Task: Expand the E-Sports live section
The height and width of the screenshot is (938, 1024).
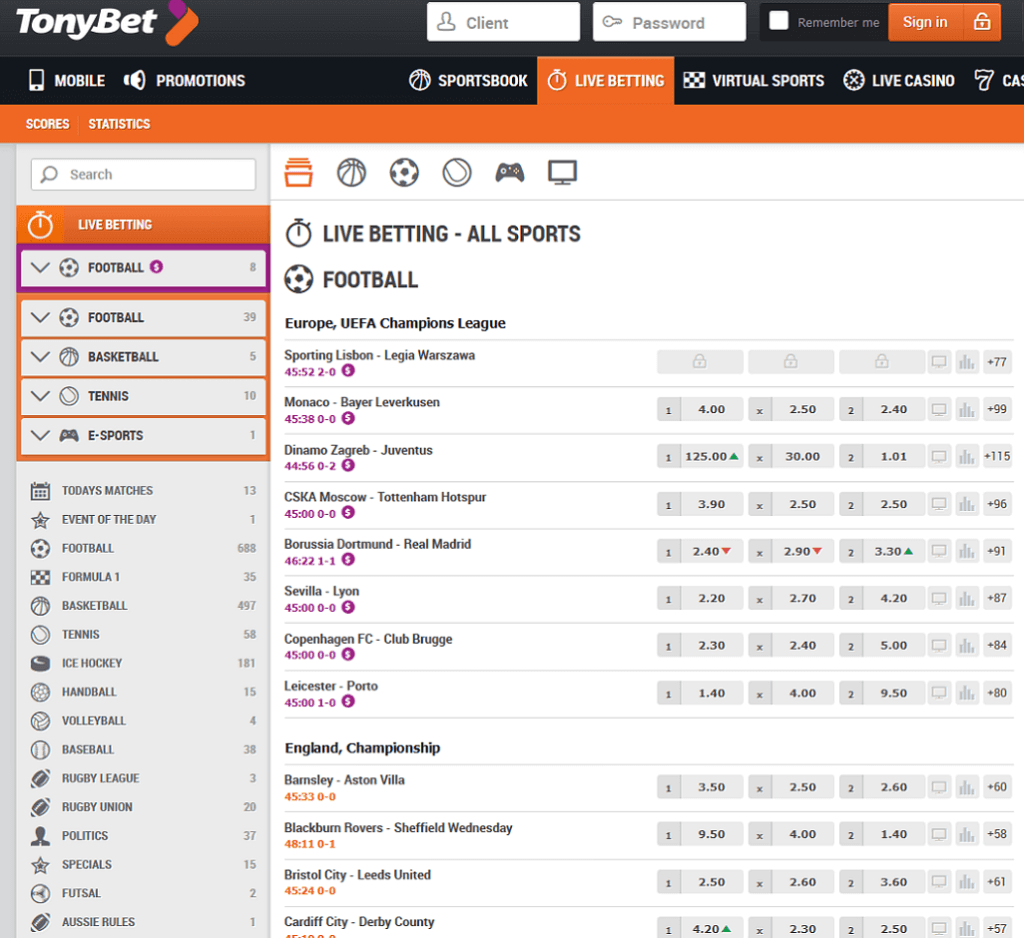Action: point(143,435)
